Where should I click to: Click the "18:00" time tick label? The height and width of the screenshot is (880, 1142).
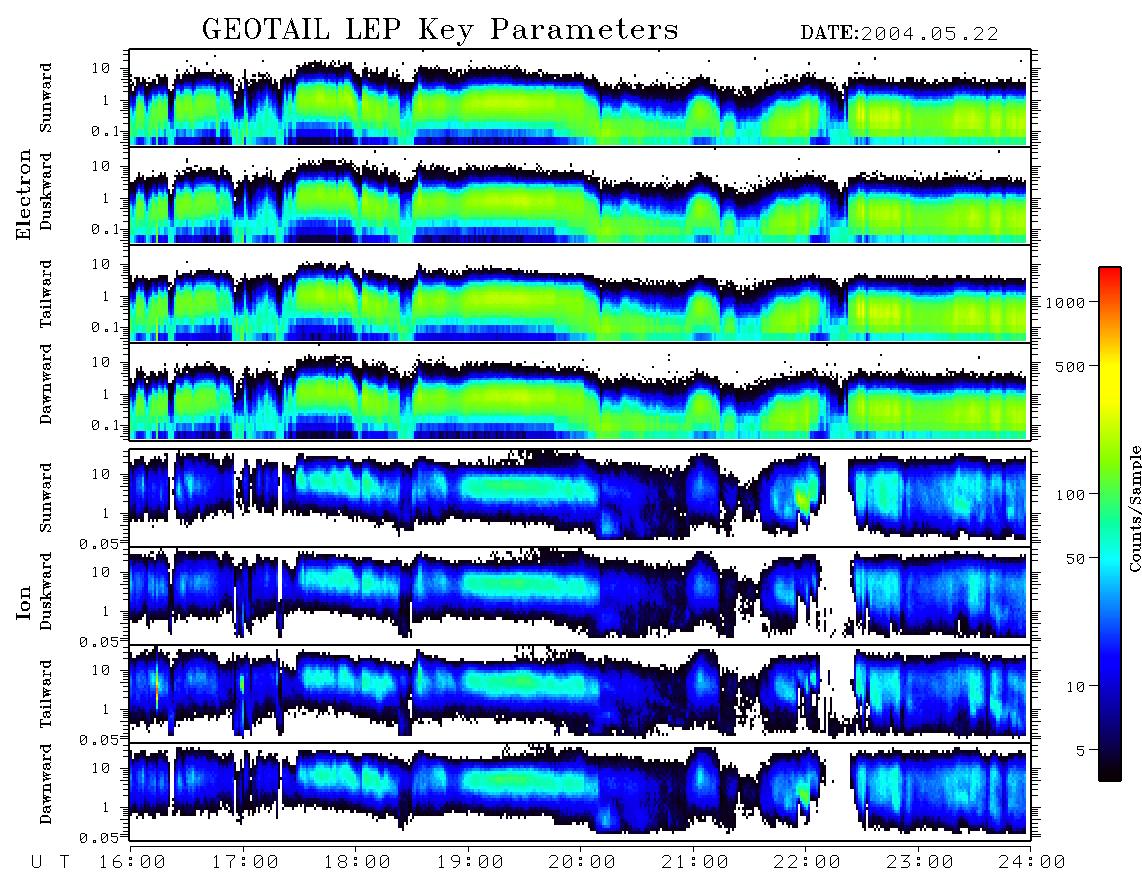click(357, 862)
